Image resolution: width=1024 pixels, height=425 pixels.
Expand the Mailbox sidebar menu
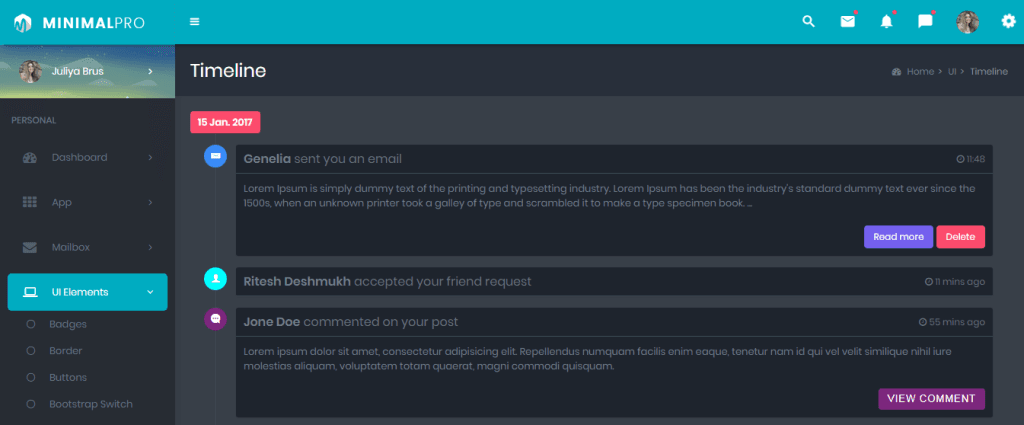coord(87,247)
